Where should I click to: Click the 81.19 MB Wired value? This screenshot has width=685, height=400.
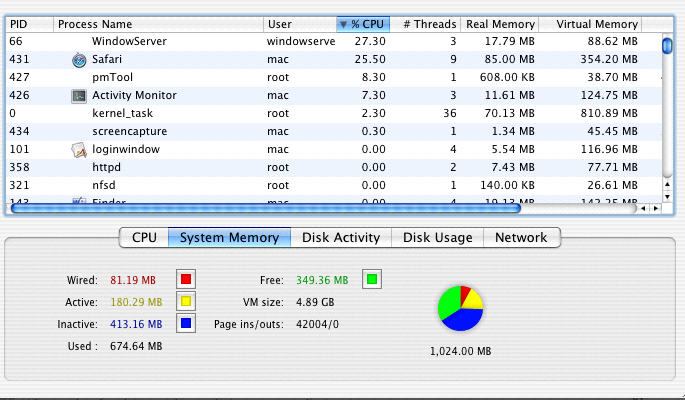(133, 280)
